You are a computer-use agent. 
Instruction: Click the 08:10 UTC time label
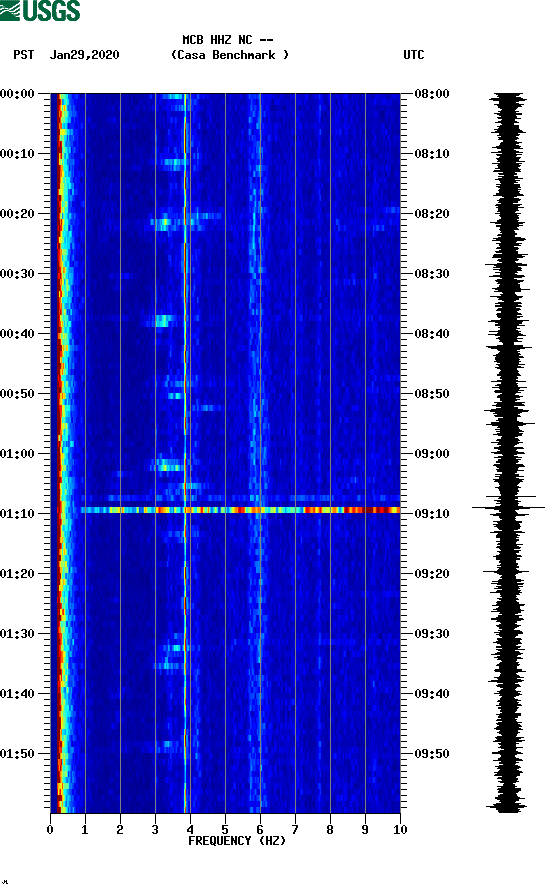tap(432, 154)
